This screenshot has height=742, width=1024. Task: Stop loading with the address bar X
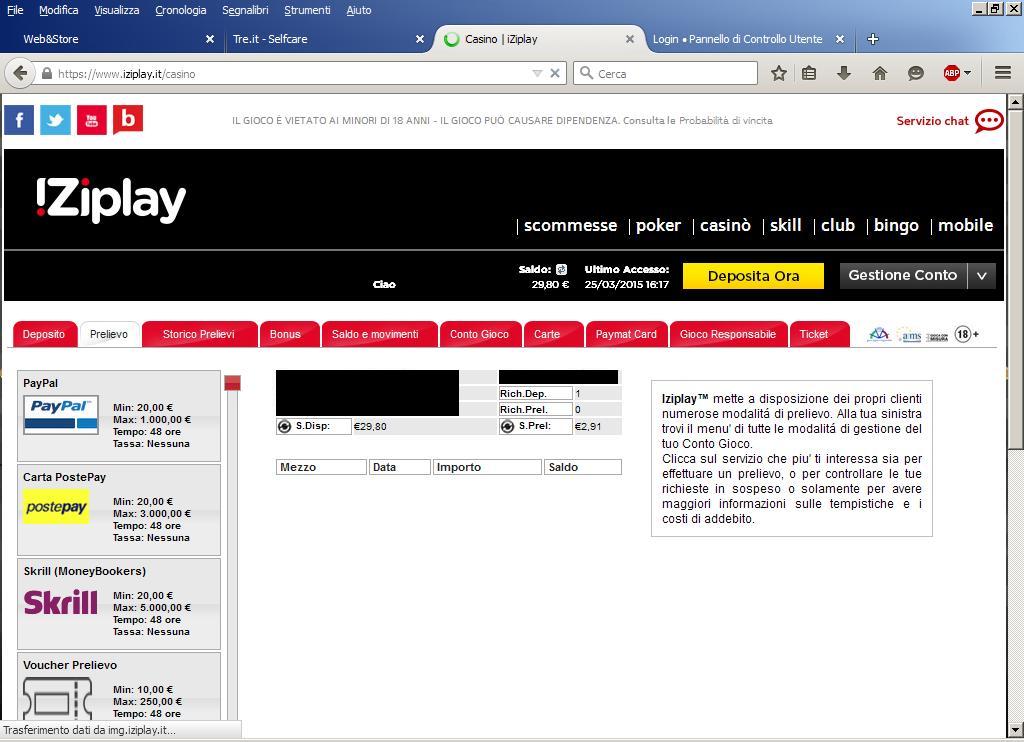click(554, 73)
